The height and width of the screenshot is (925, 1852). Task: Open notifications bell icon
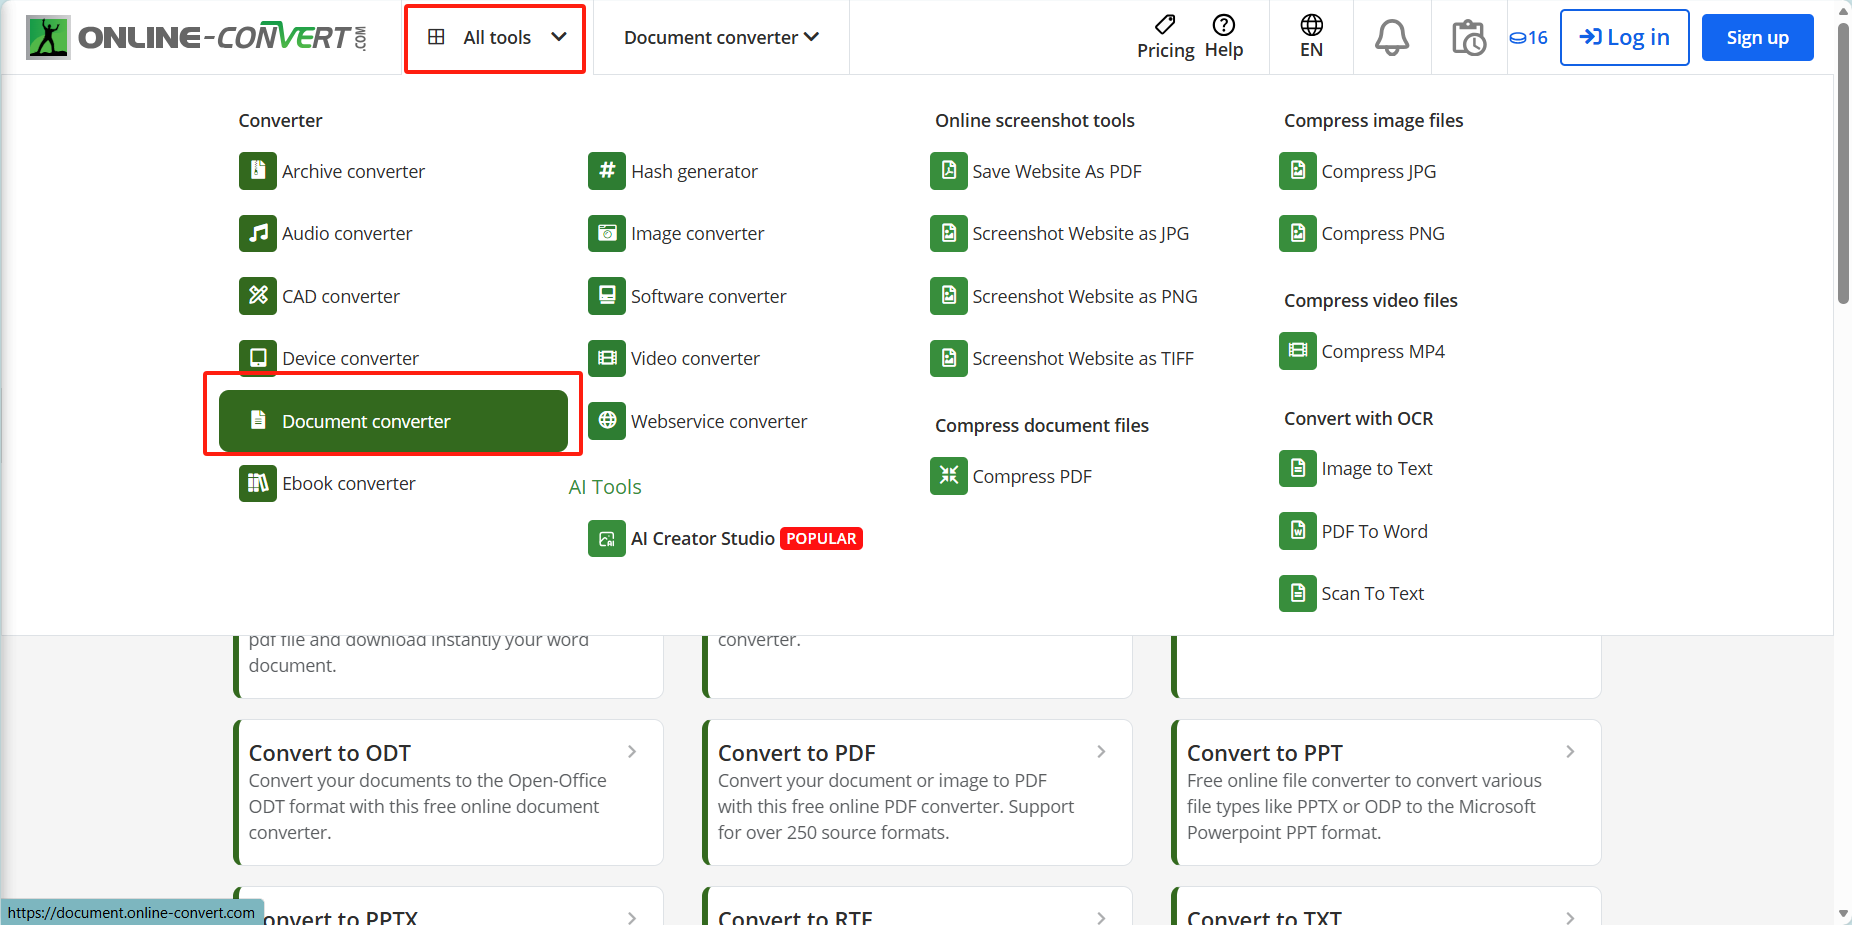tap(1392, 38)
